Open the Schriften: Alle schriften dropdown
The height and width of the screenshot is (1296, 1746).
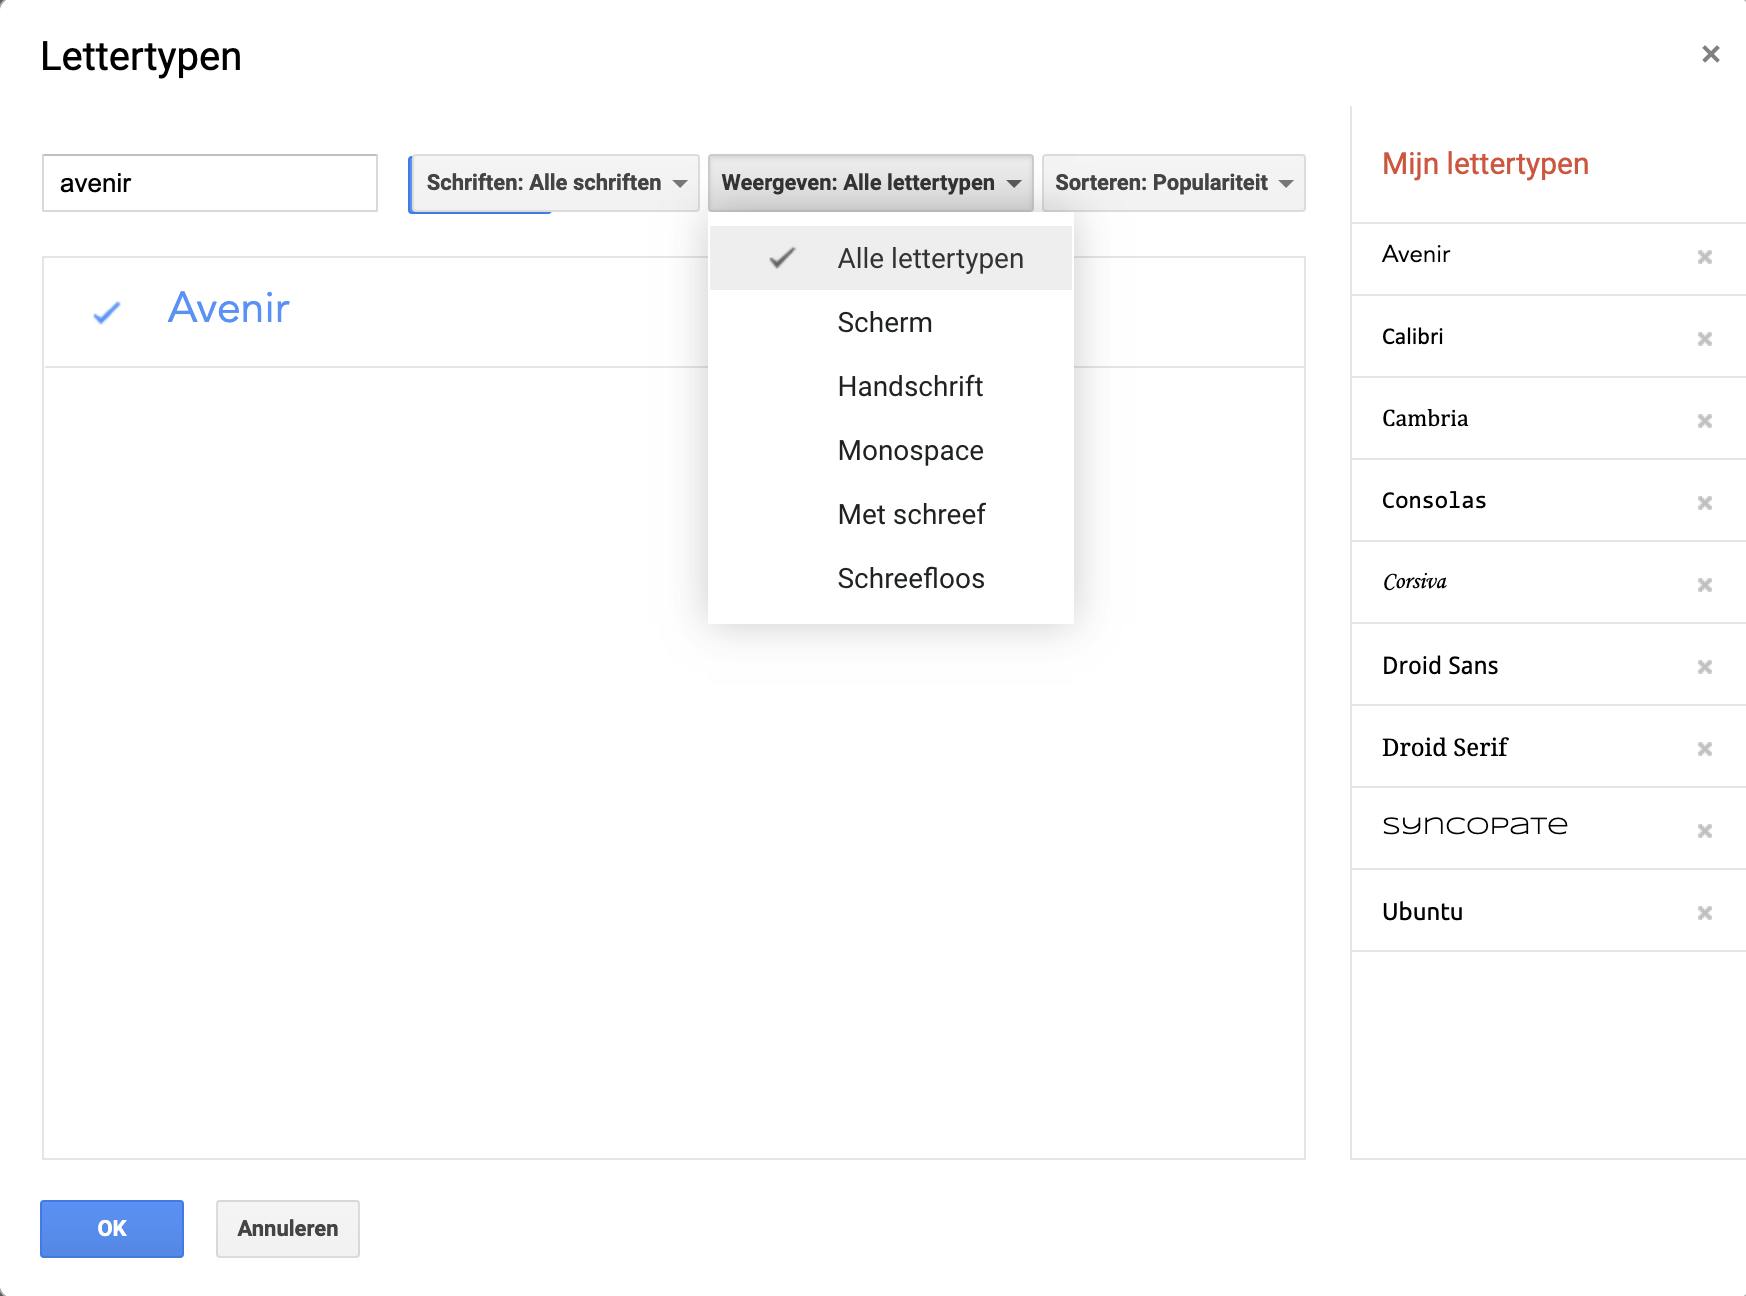coord(555,183)
